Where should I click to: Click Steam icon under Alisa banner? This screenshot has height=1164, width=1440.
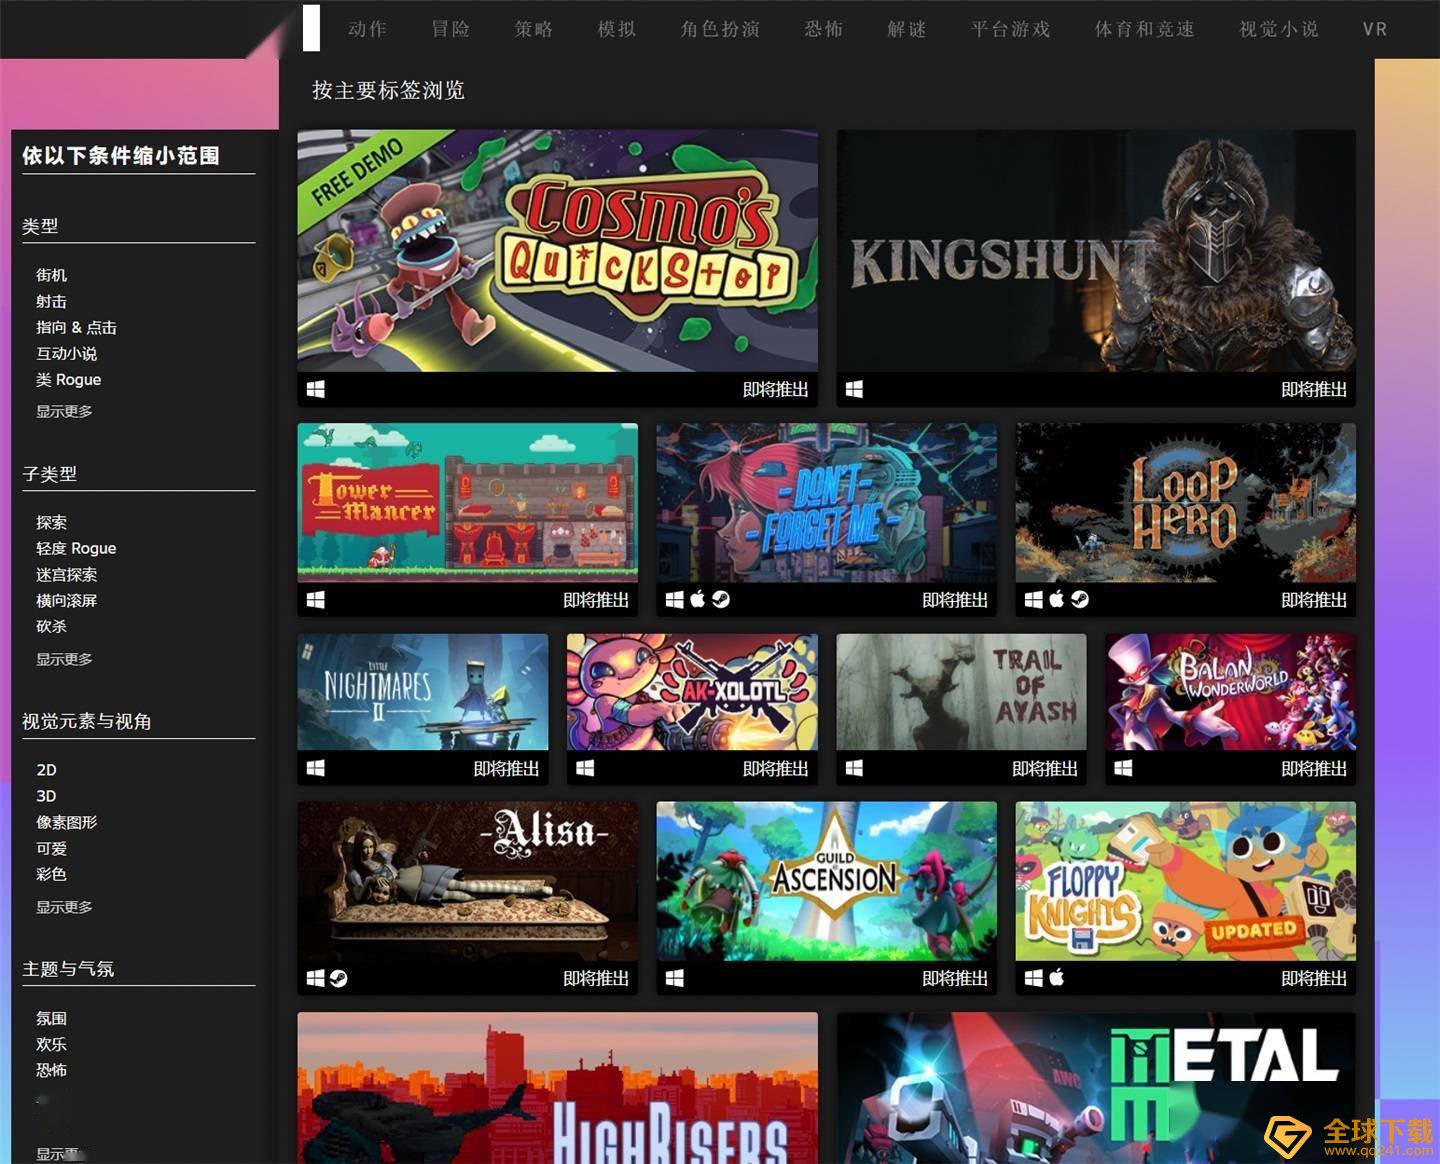click(x=339, y=978)
